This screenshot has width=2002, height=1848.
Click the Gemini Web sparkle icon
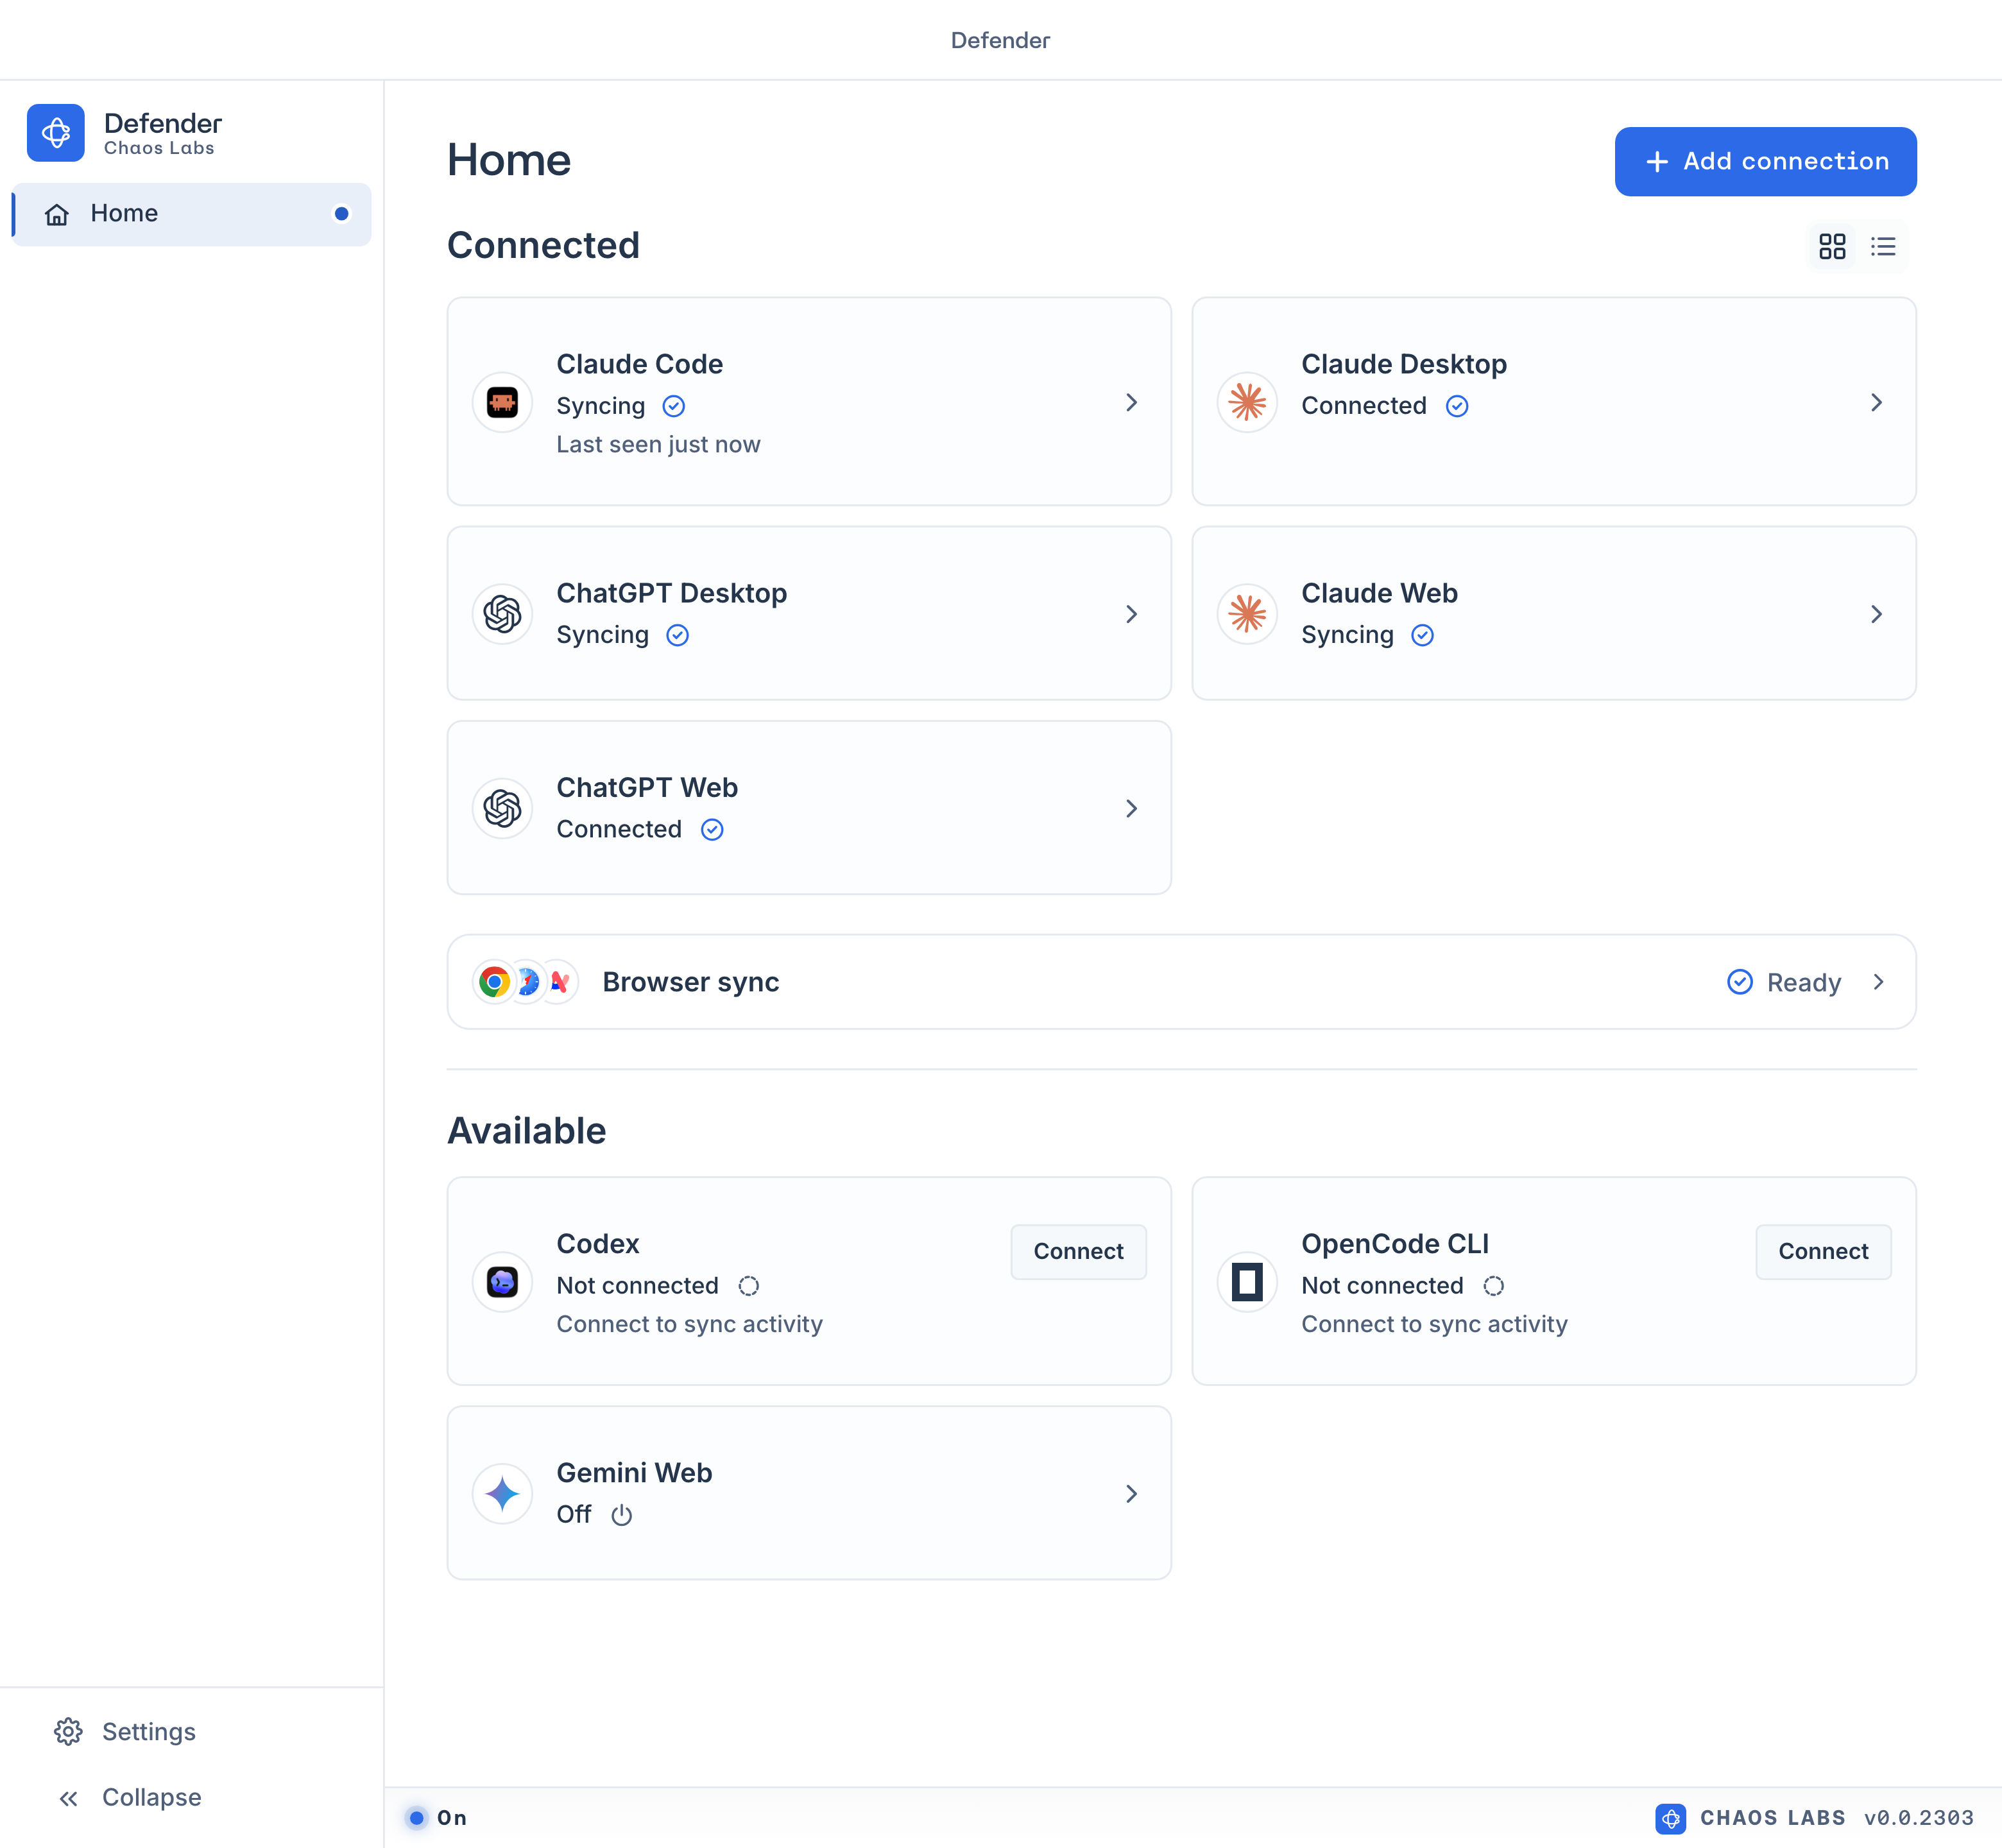pos(502,1494)
